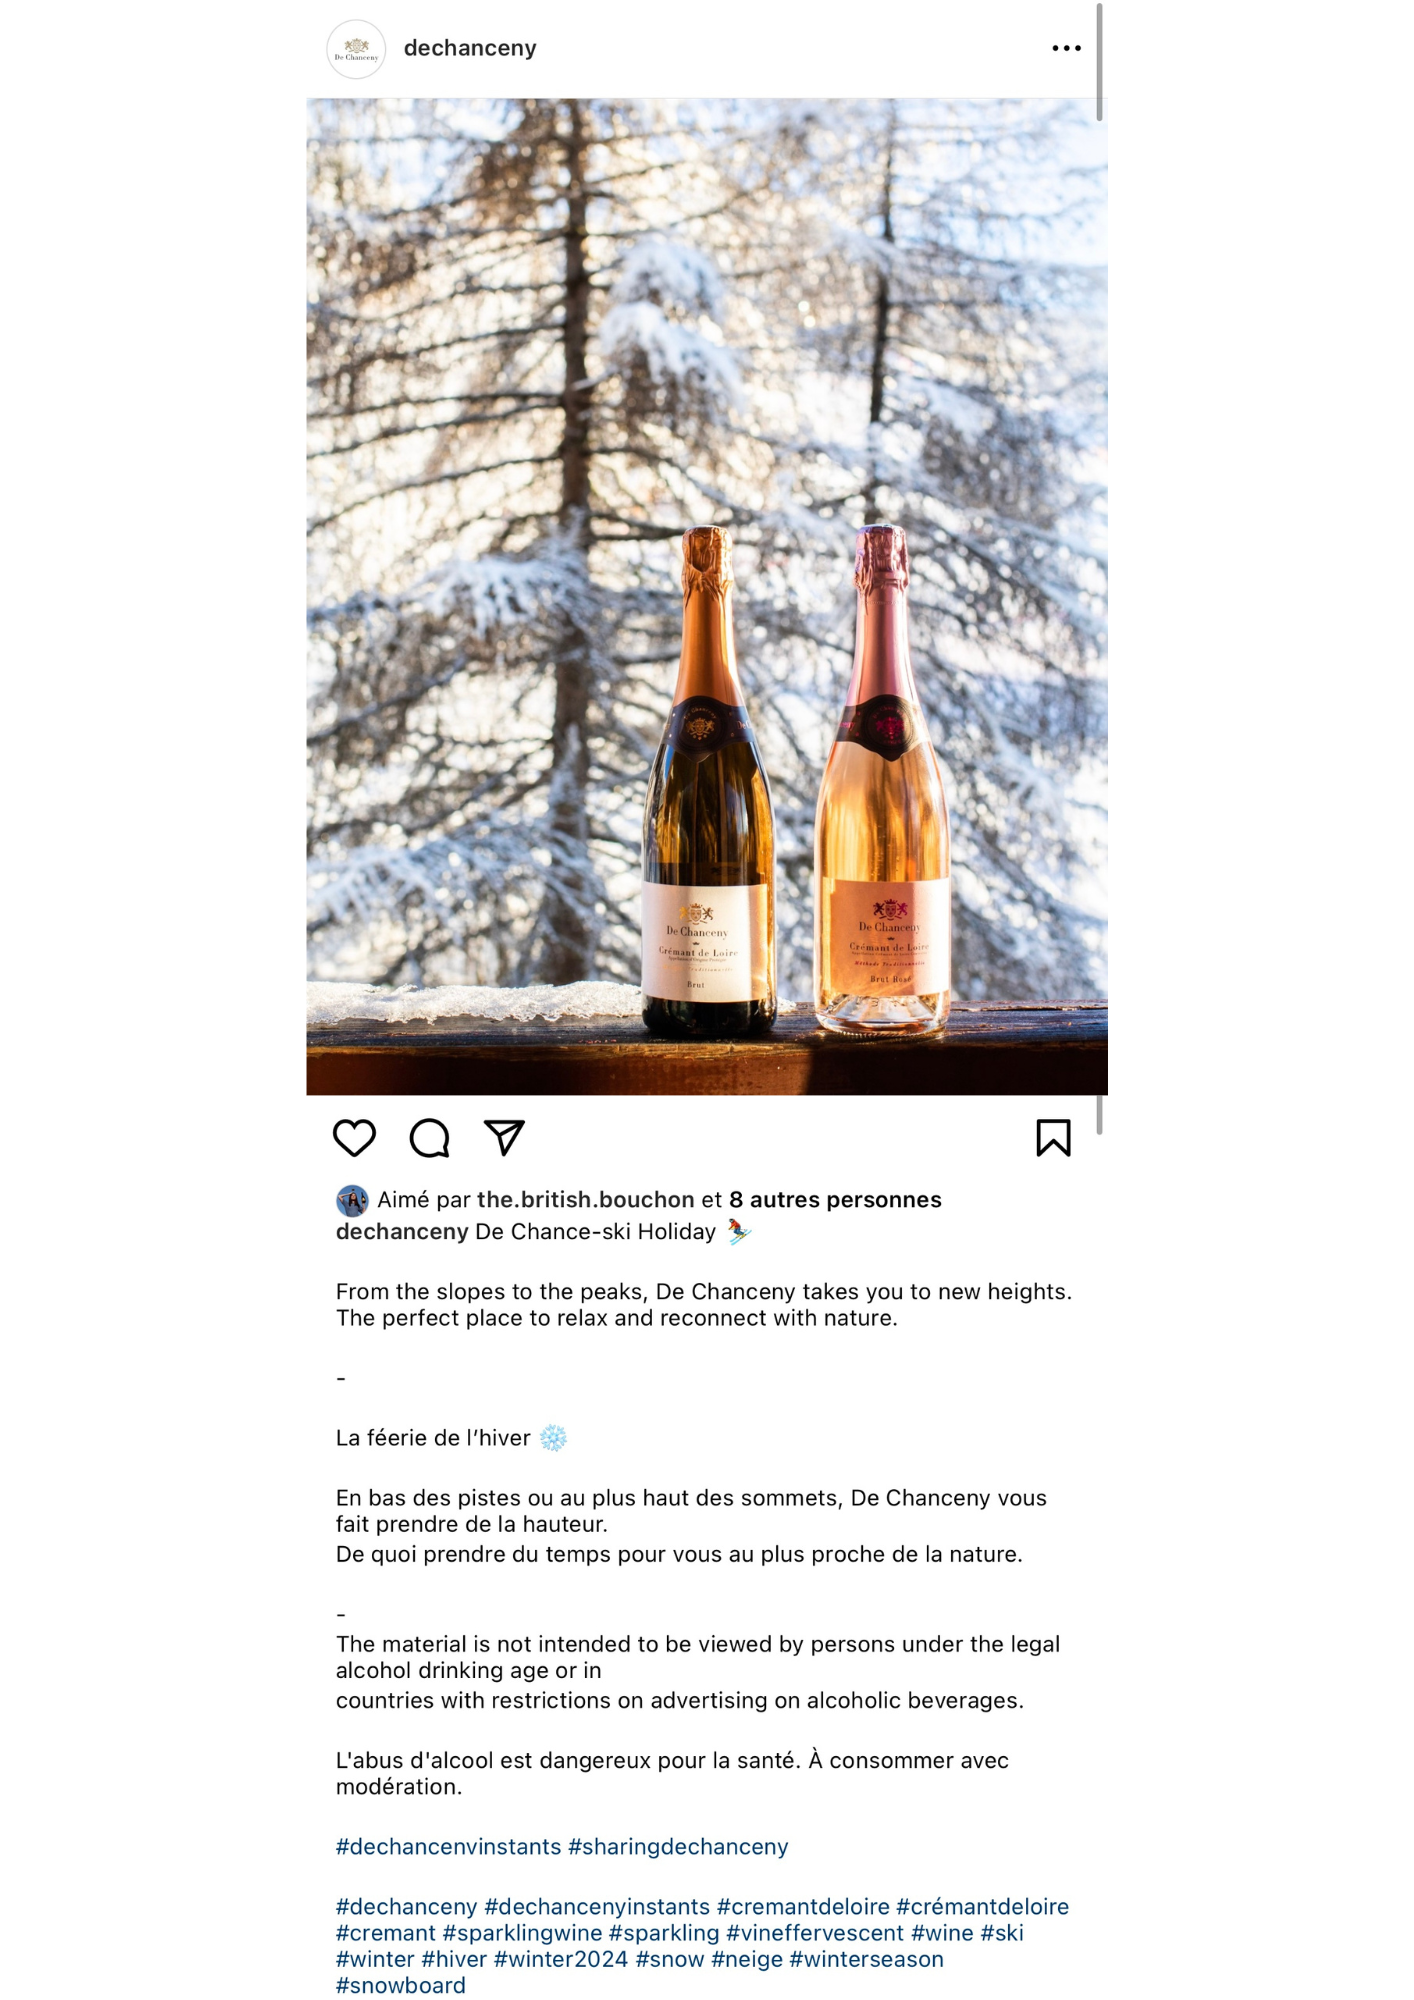Open the #sharingdechanceny hashtag
The height and width of the screenshot is (2000, 1414).
[678, 1846]
